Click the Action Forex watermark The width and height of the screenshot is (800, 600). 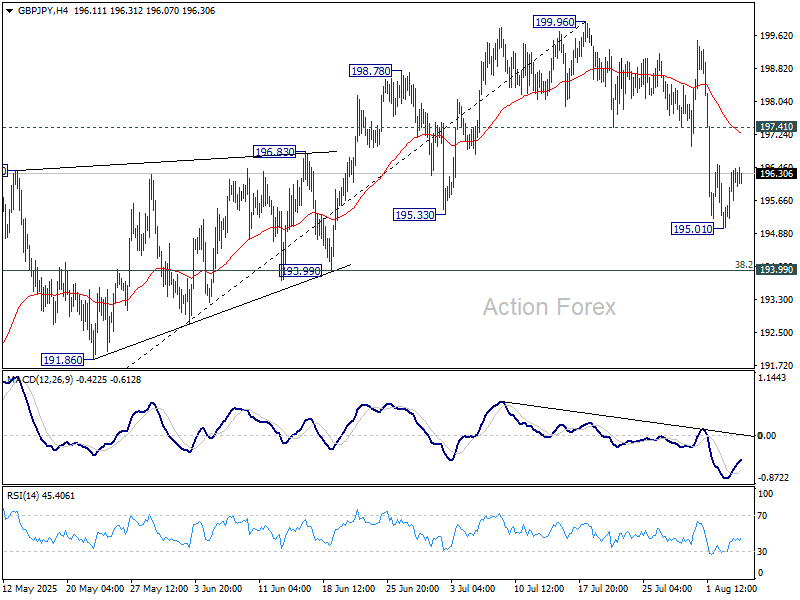coord(552,307)
